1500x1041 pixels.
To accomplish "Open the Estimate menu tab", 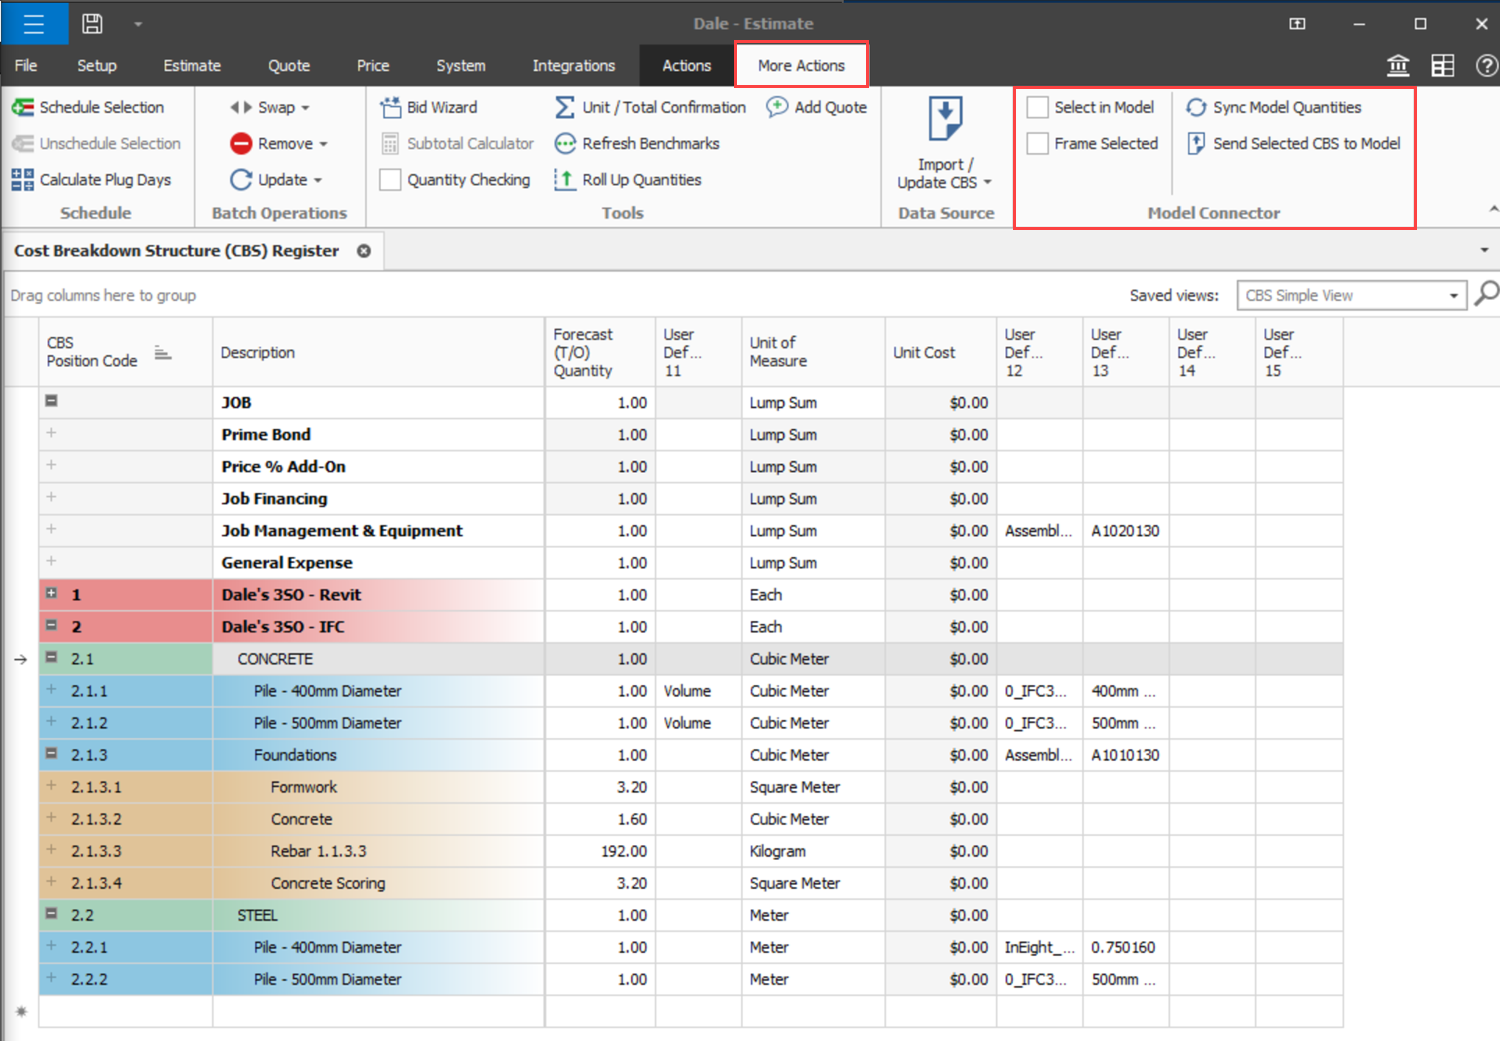I will pos(192,66).
